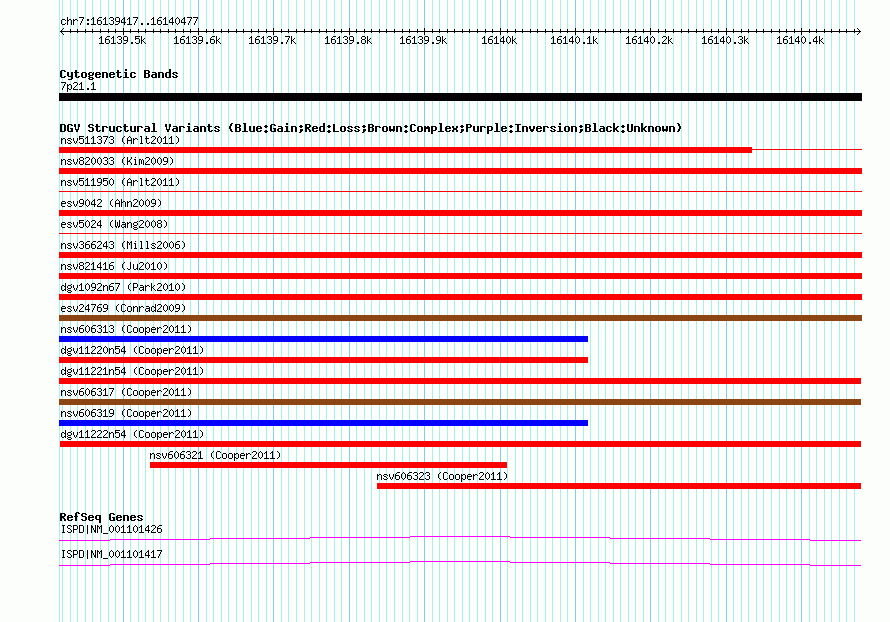Click the 16139.9k ruler tick label
890x622 pixels.
point(423,40)
